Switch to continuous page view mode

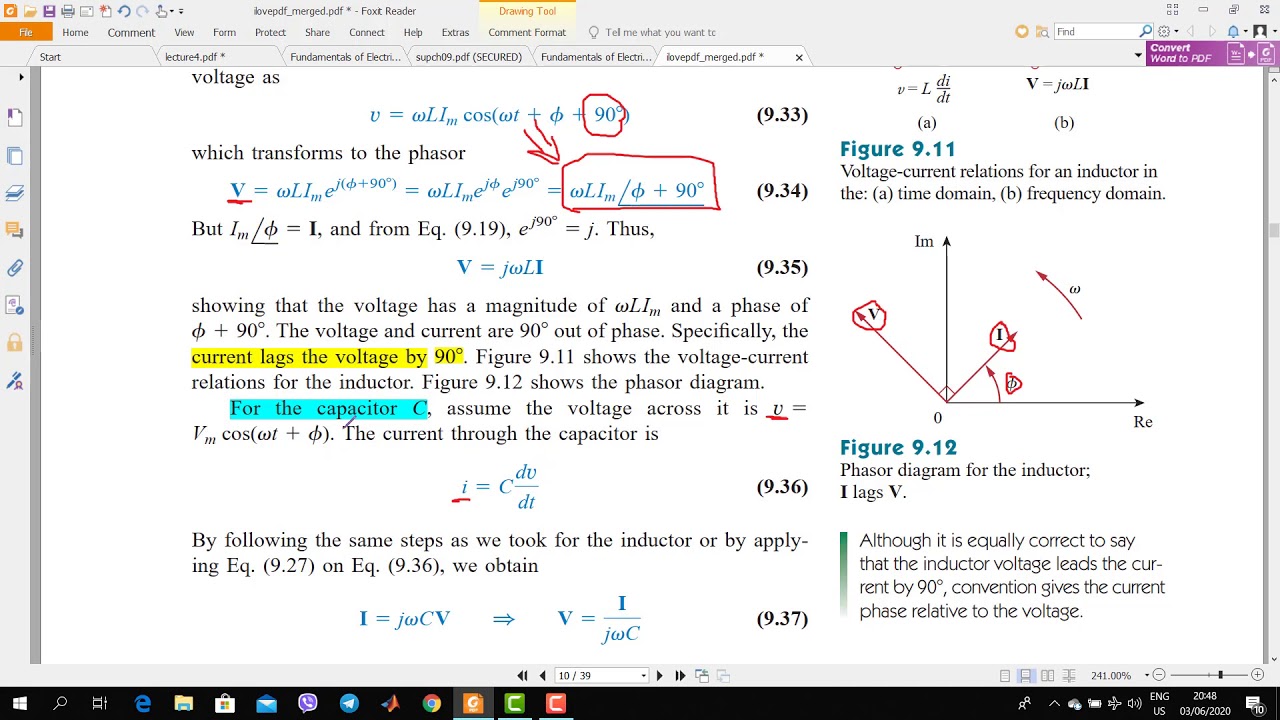tap(1026, 676)
